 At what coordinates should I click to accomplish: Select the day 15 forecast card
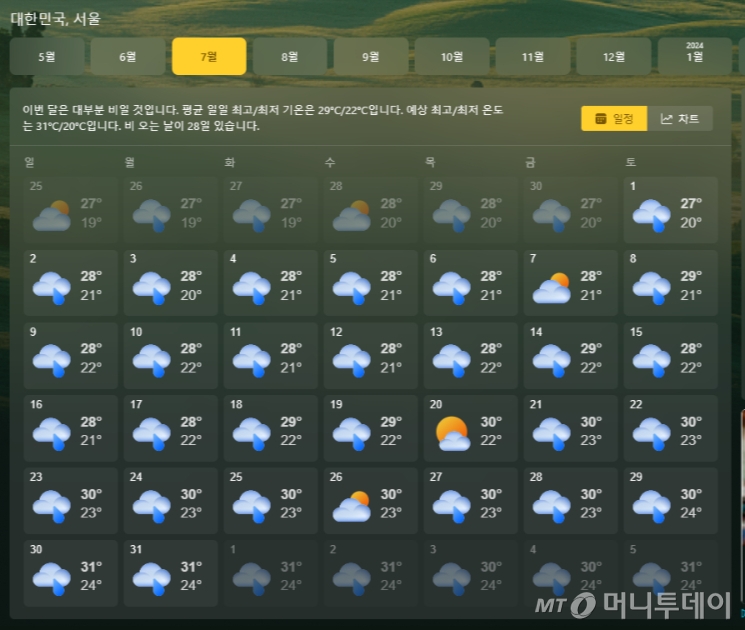tap(671, 355)
